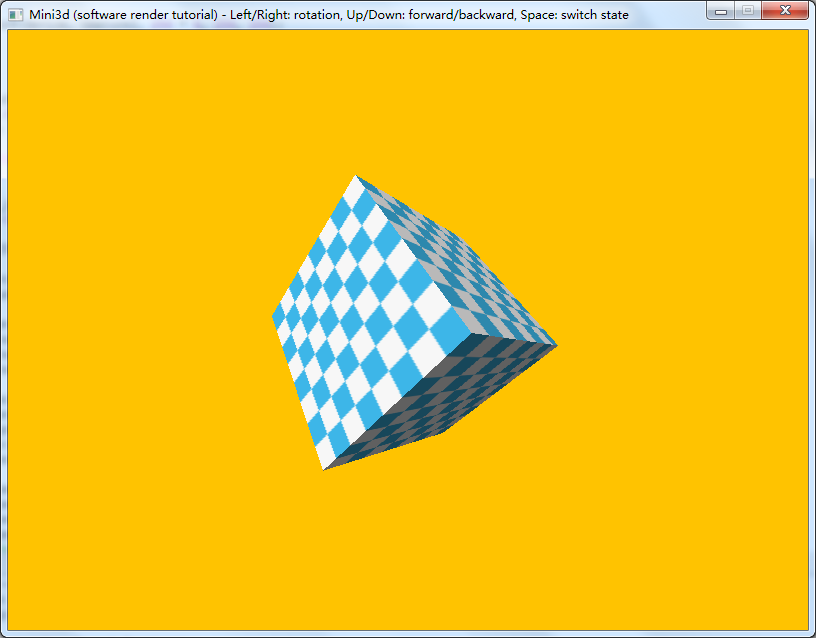Click the gray-tinted upper-right face of cube

coord(460,270)
